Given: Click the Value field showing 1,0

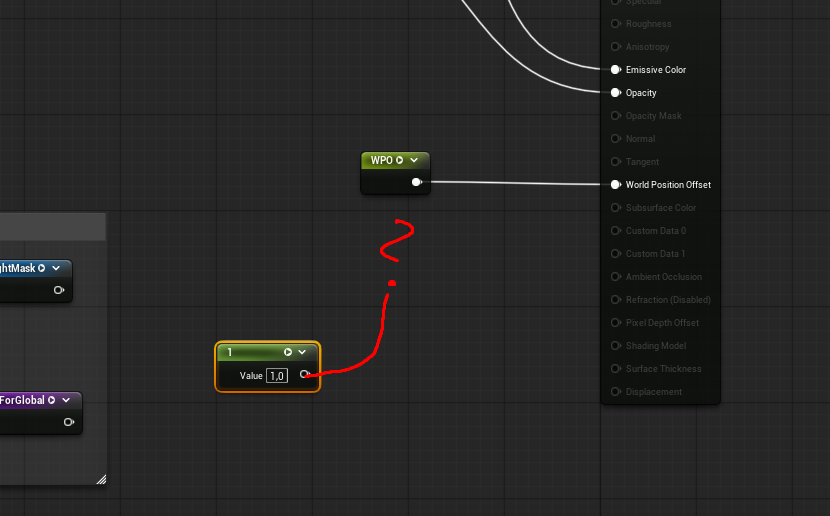Looking at the screenshot, I should [x=277, y=376].
